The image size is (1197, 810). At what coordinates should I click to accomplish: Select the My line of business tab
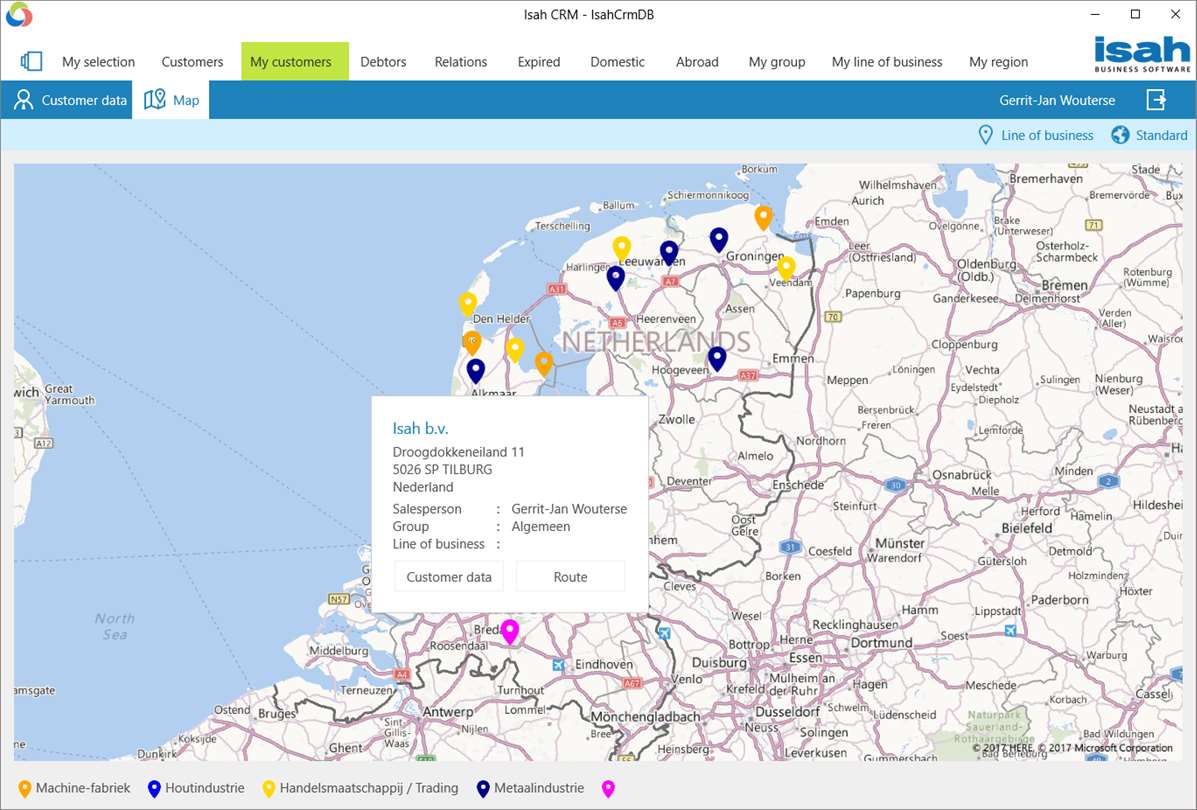point(887,62)
